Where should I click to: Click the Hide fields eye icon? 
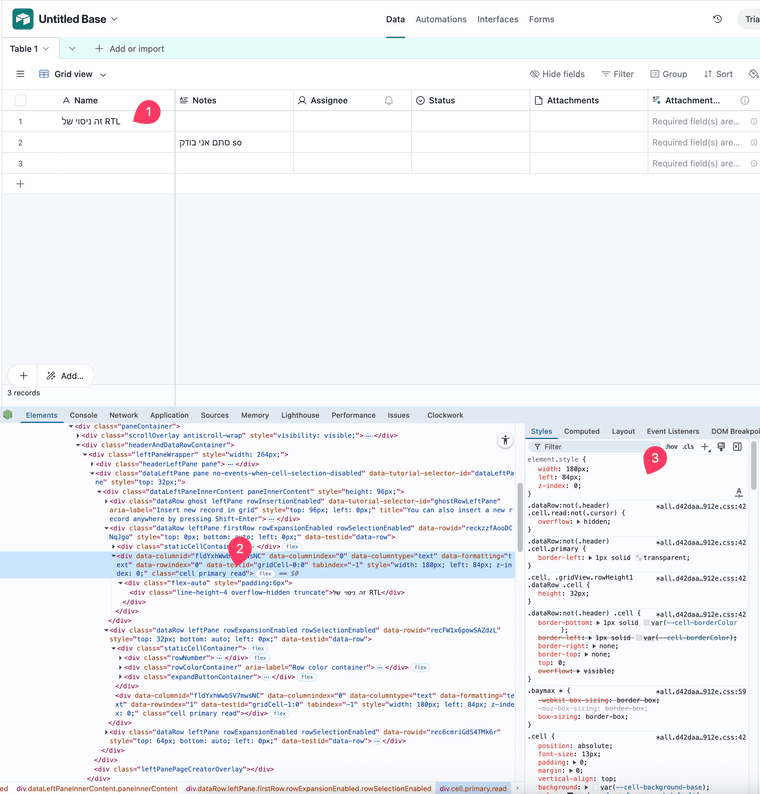(x=535, y=74)
